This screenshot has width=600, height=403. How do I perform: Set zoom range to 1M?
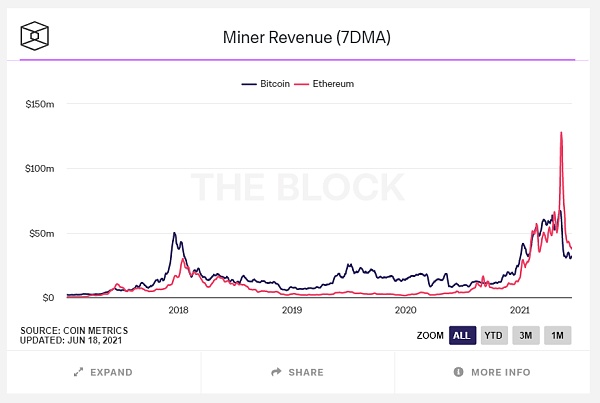coord(557,335)
